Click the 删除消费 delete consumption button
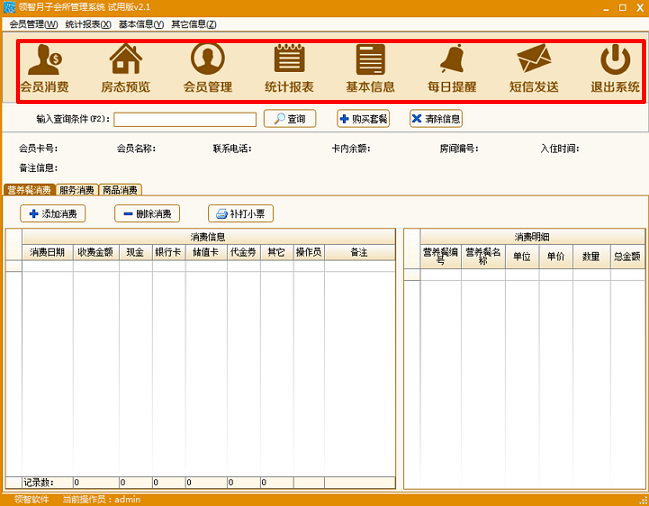This screenshot has height=506, width=649. [x=147, y=213]
